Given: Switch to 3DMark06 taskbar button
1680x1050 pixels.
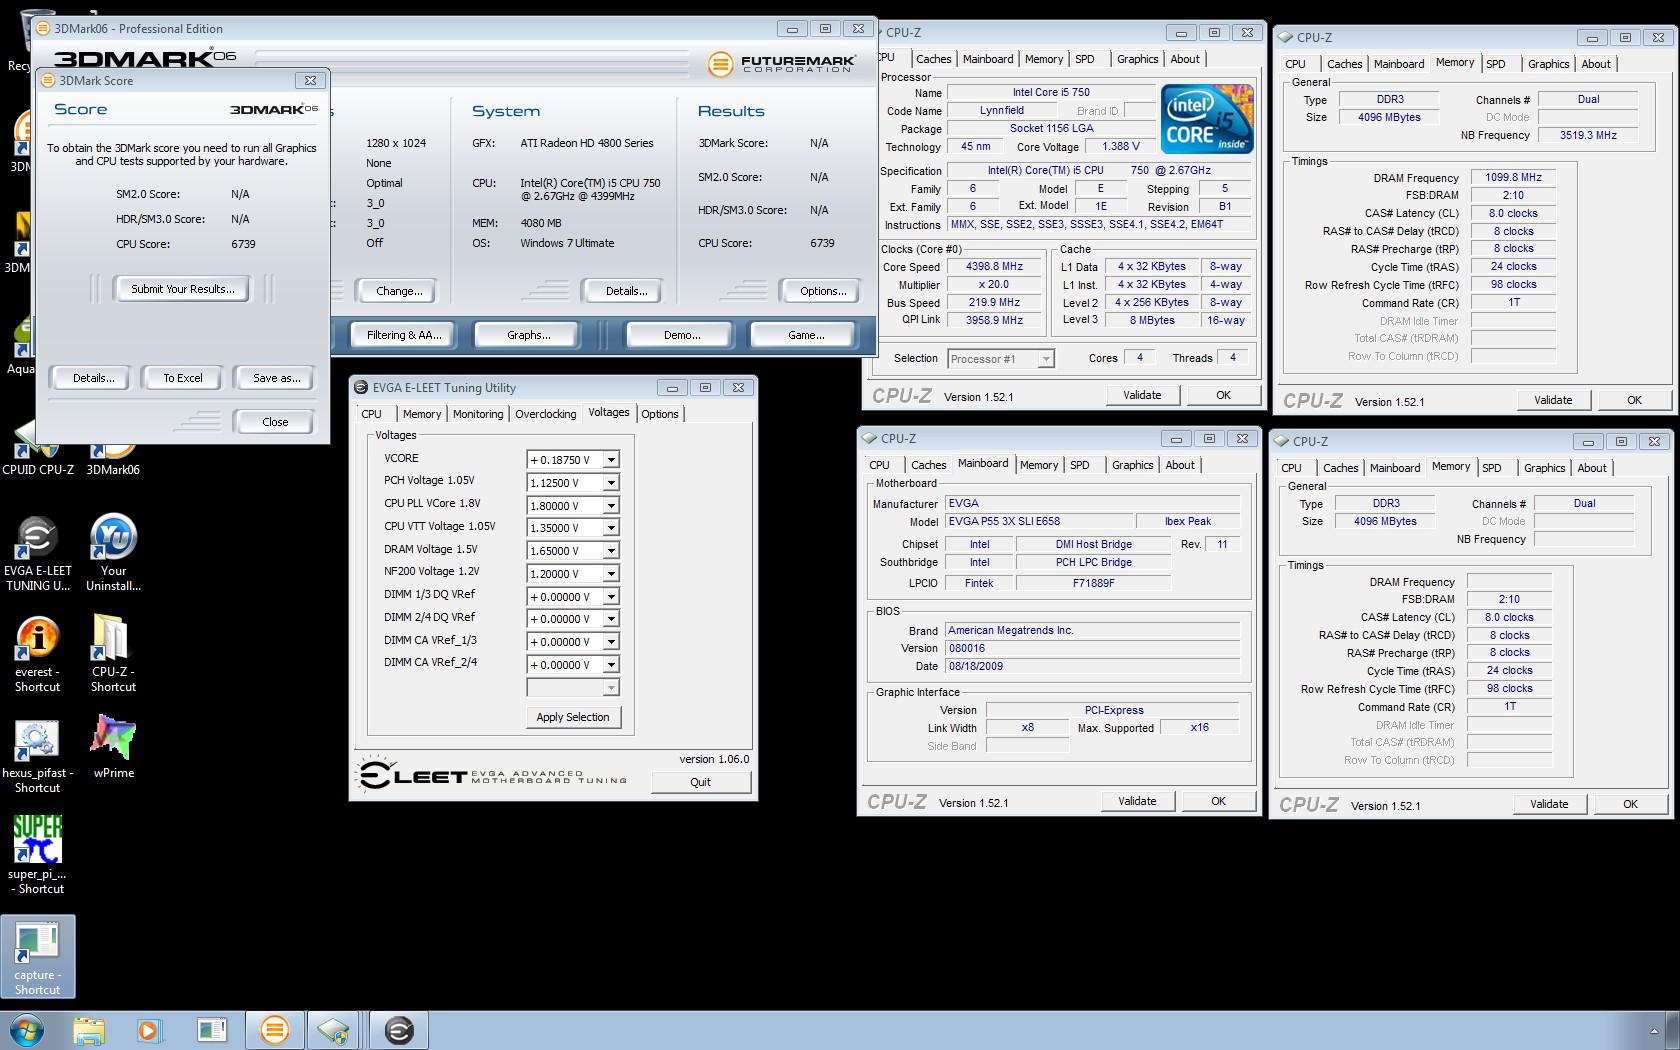Looking at the screenshot, I should [274, 1030].
